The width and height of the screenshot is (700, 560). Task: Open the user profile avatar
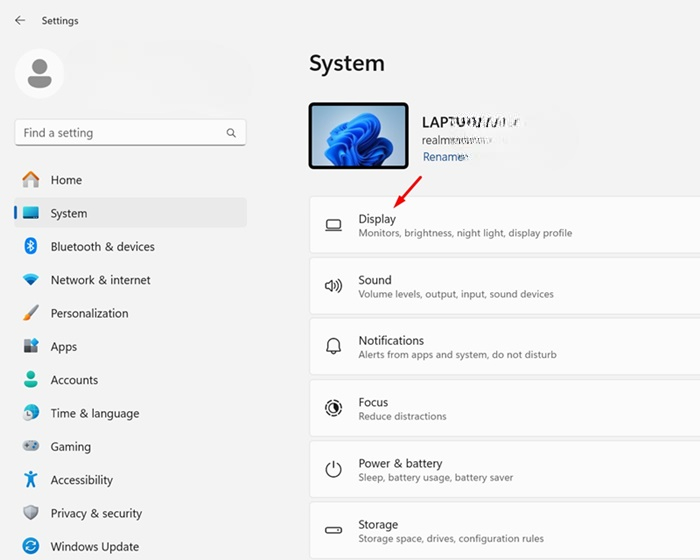[40, 74]
